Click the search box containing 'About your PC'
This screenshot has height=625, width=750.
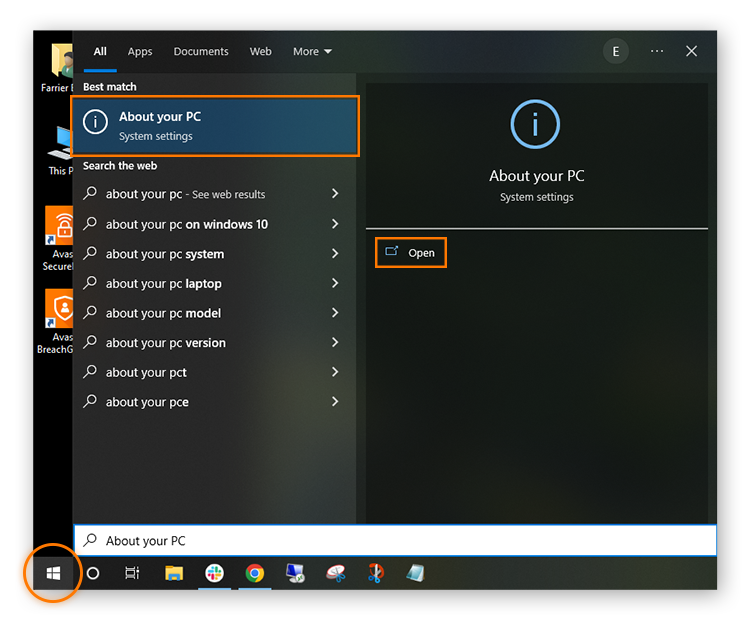click(x=395, y=541)
